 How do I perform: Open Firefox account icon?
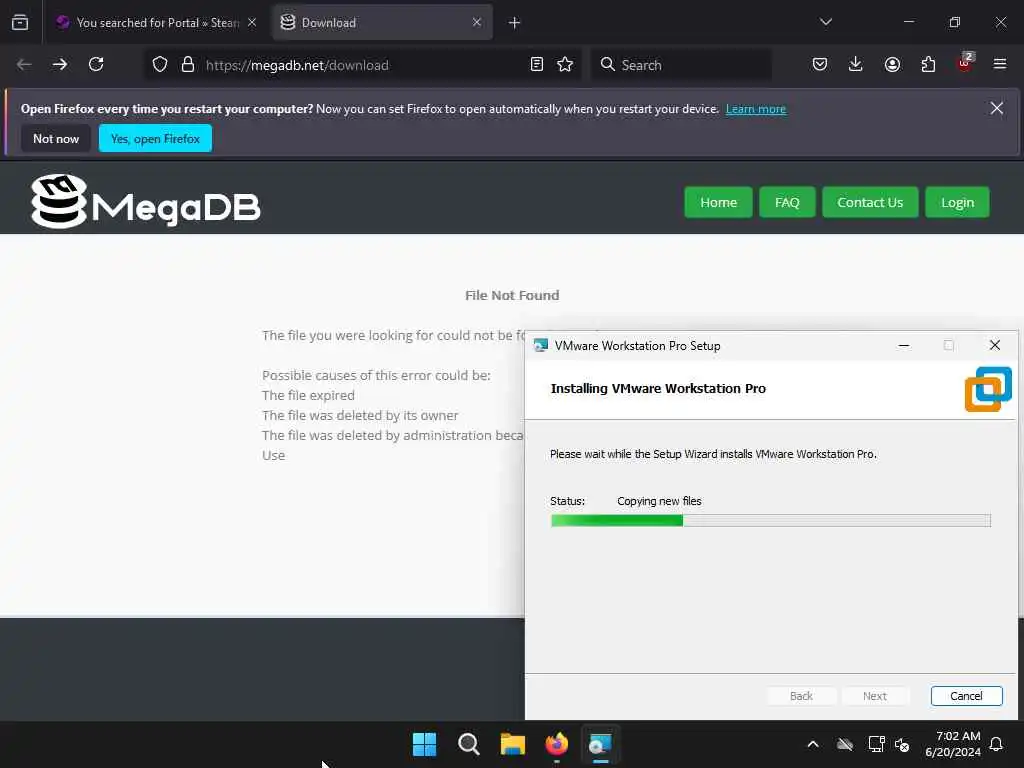coord(892,64)
